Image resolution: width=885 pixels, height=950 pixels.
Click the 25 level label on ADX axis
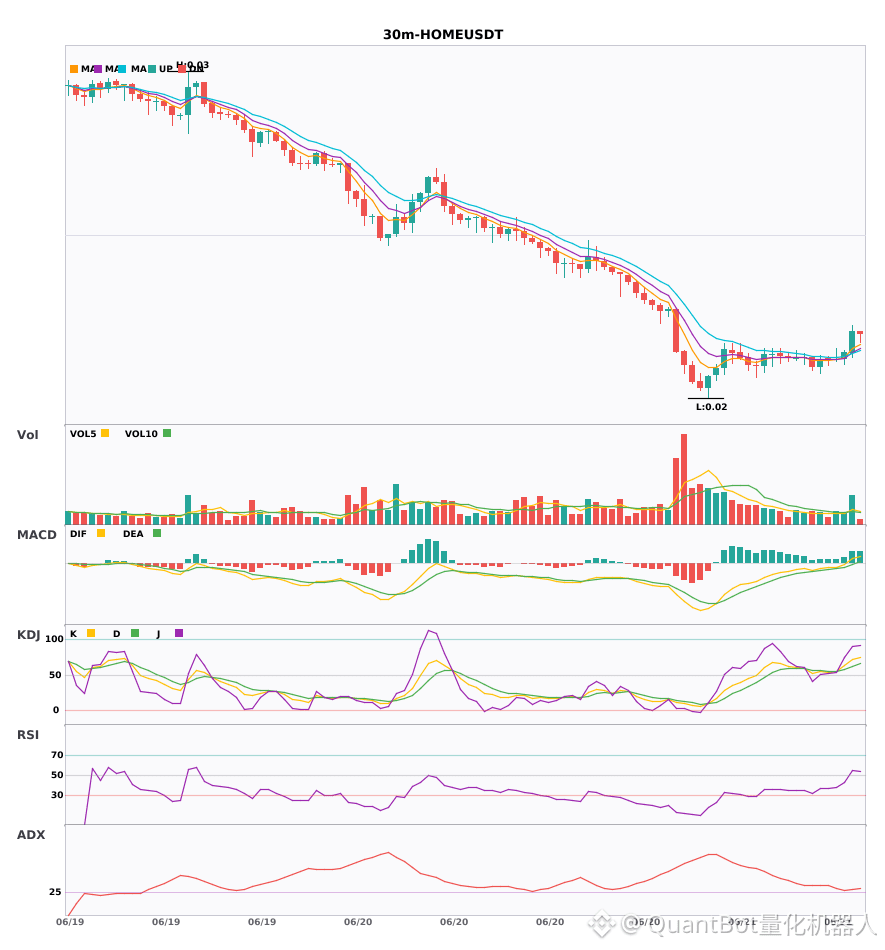(55, 892)
